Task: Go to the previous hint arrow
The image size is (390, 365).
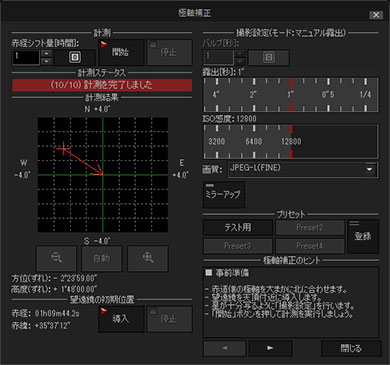Action: point(225,348)
